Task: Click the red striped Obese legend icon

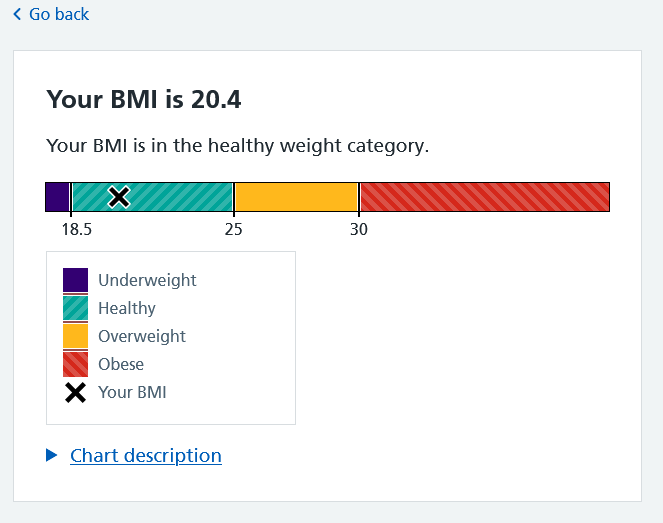Action: tap(75, 364)
